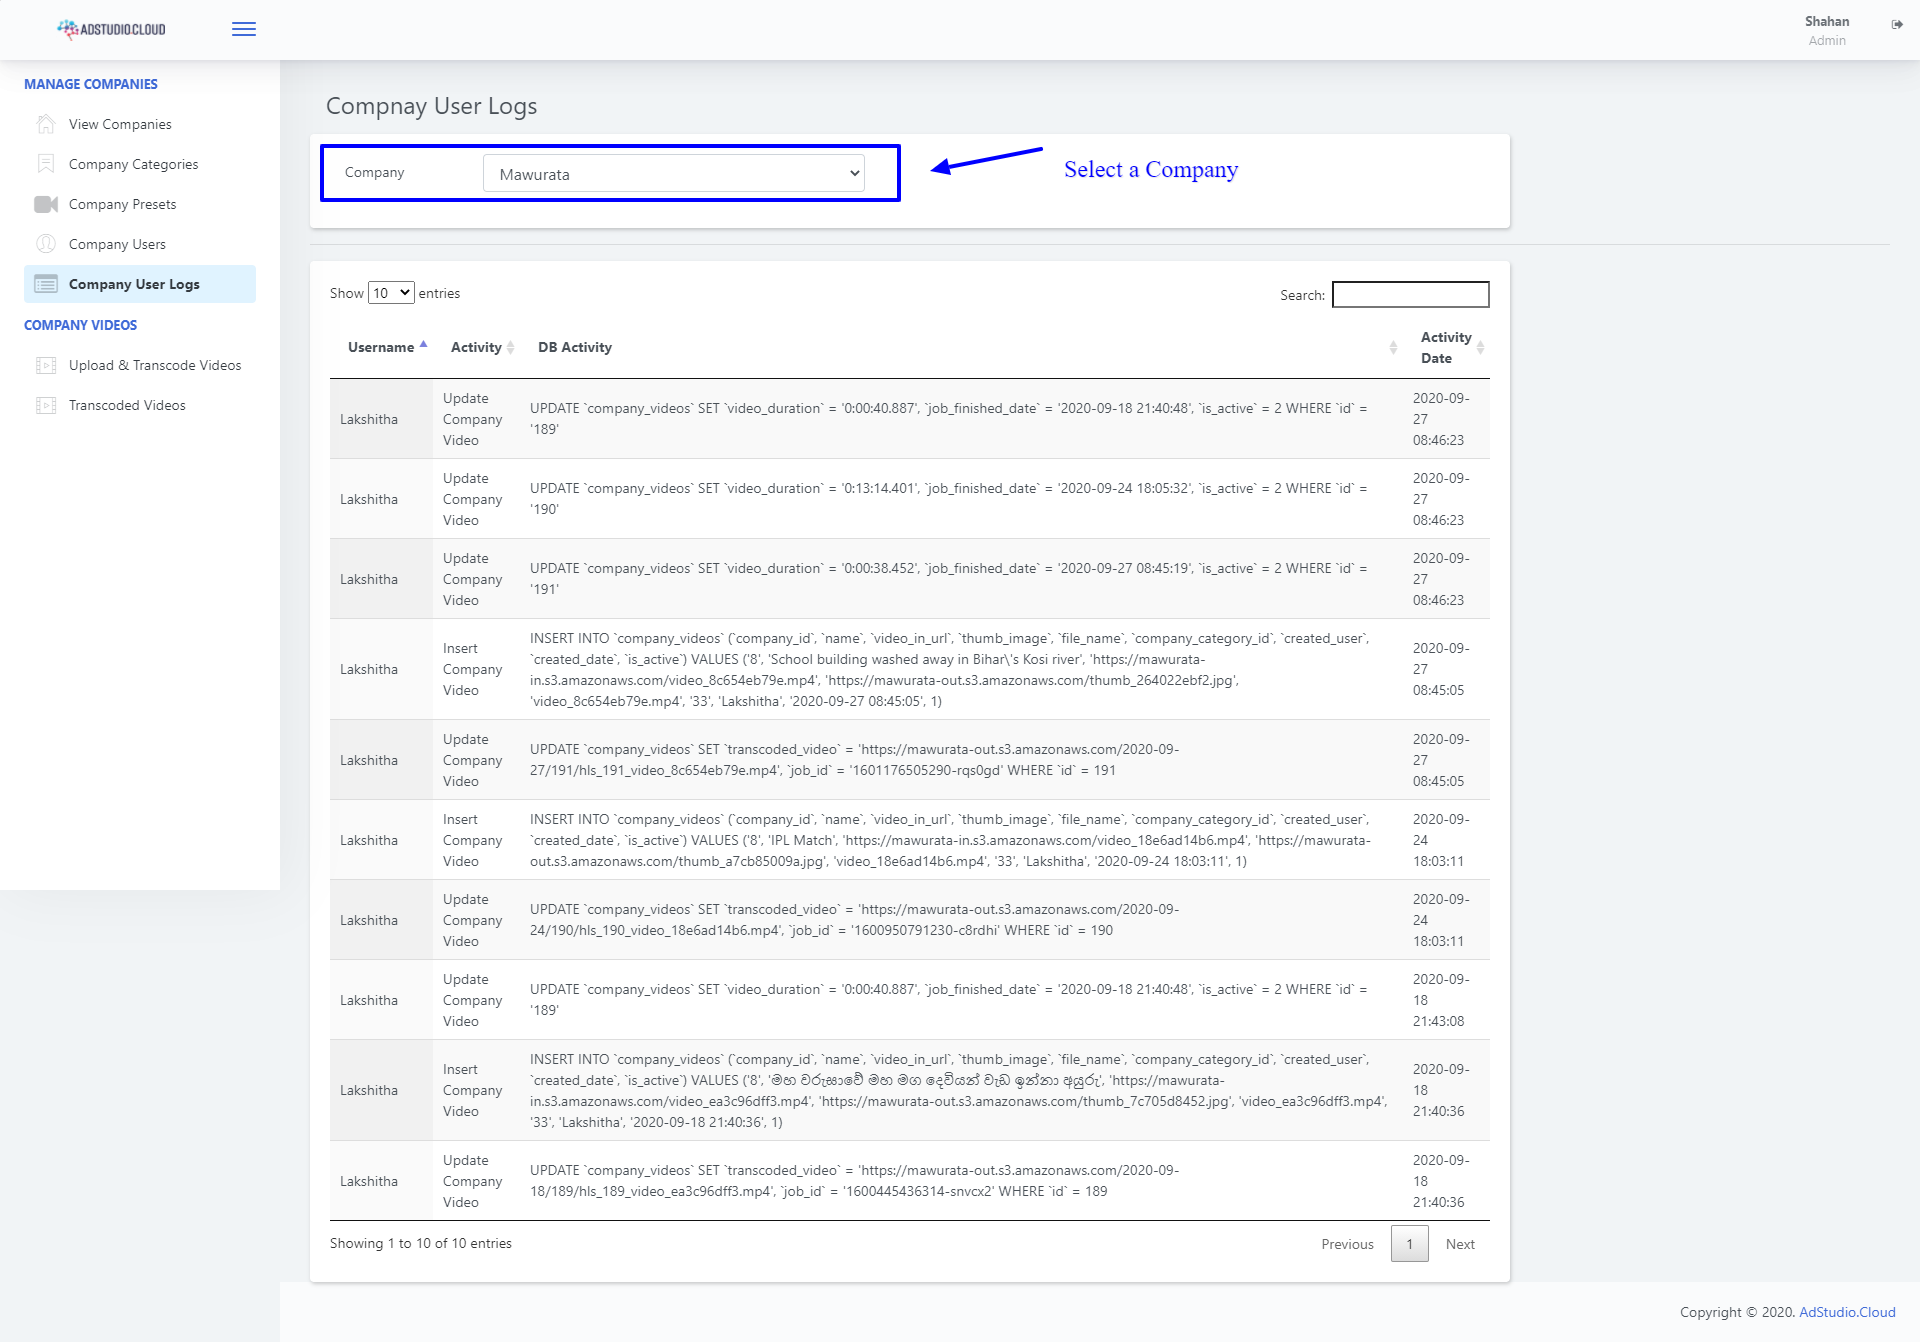Click the hamburger menu icon

tap(243, 29)
